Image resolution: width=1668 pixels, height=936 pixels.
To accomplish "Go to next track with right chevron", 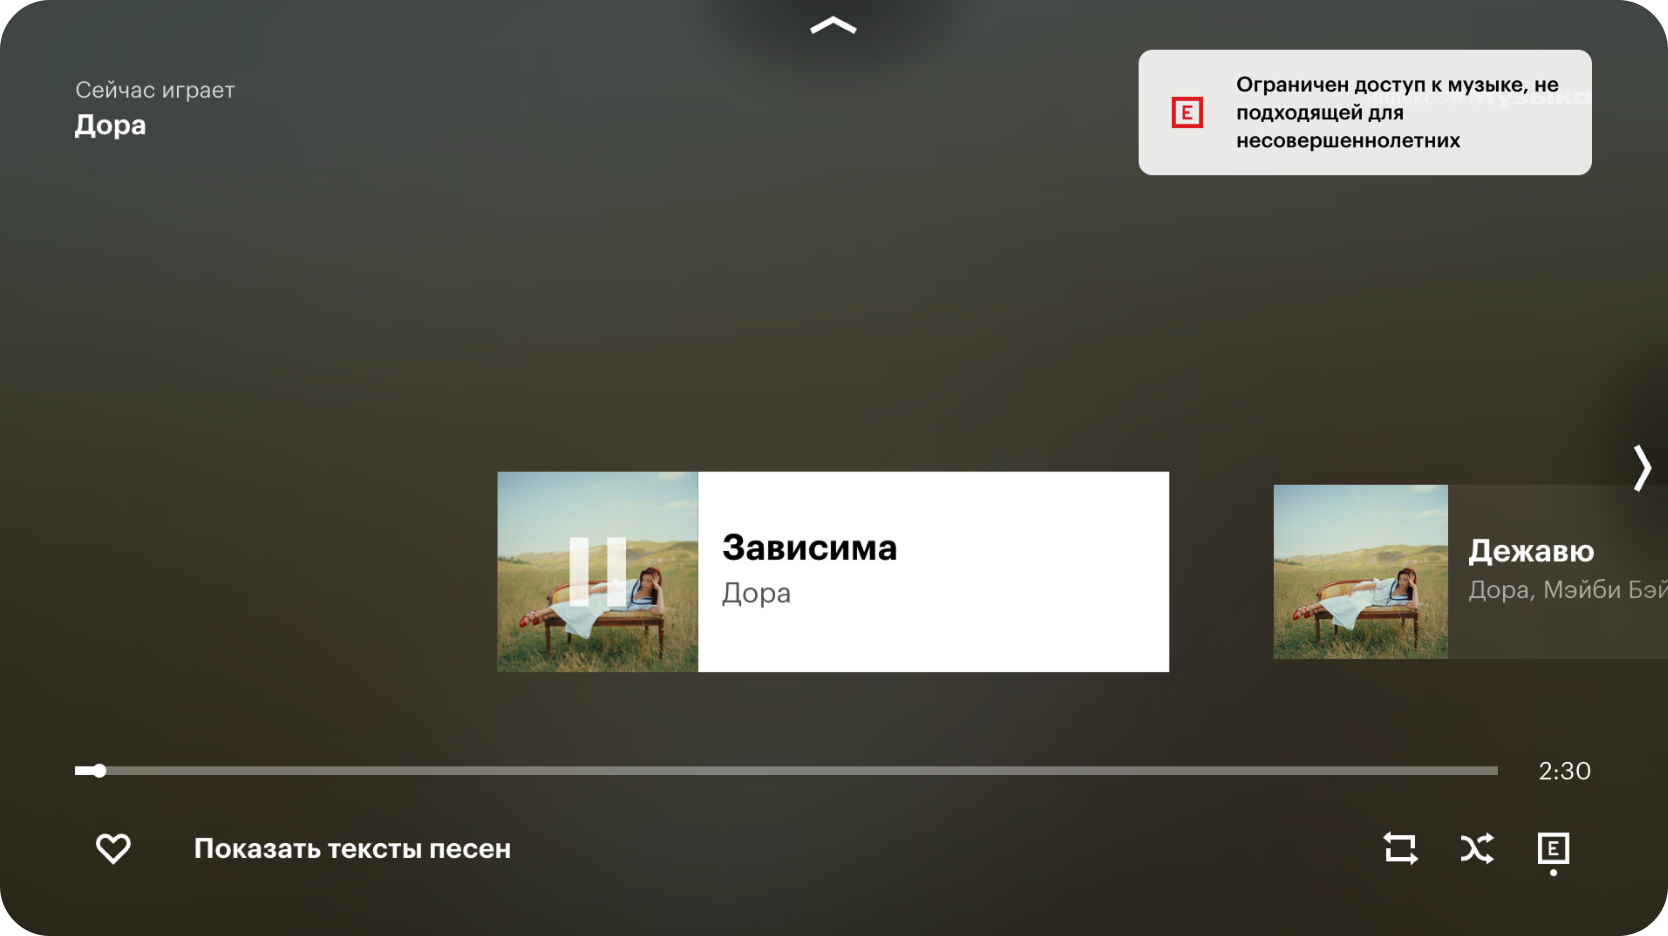I will click(x=1641, y=468).
